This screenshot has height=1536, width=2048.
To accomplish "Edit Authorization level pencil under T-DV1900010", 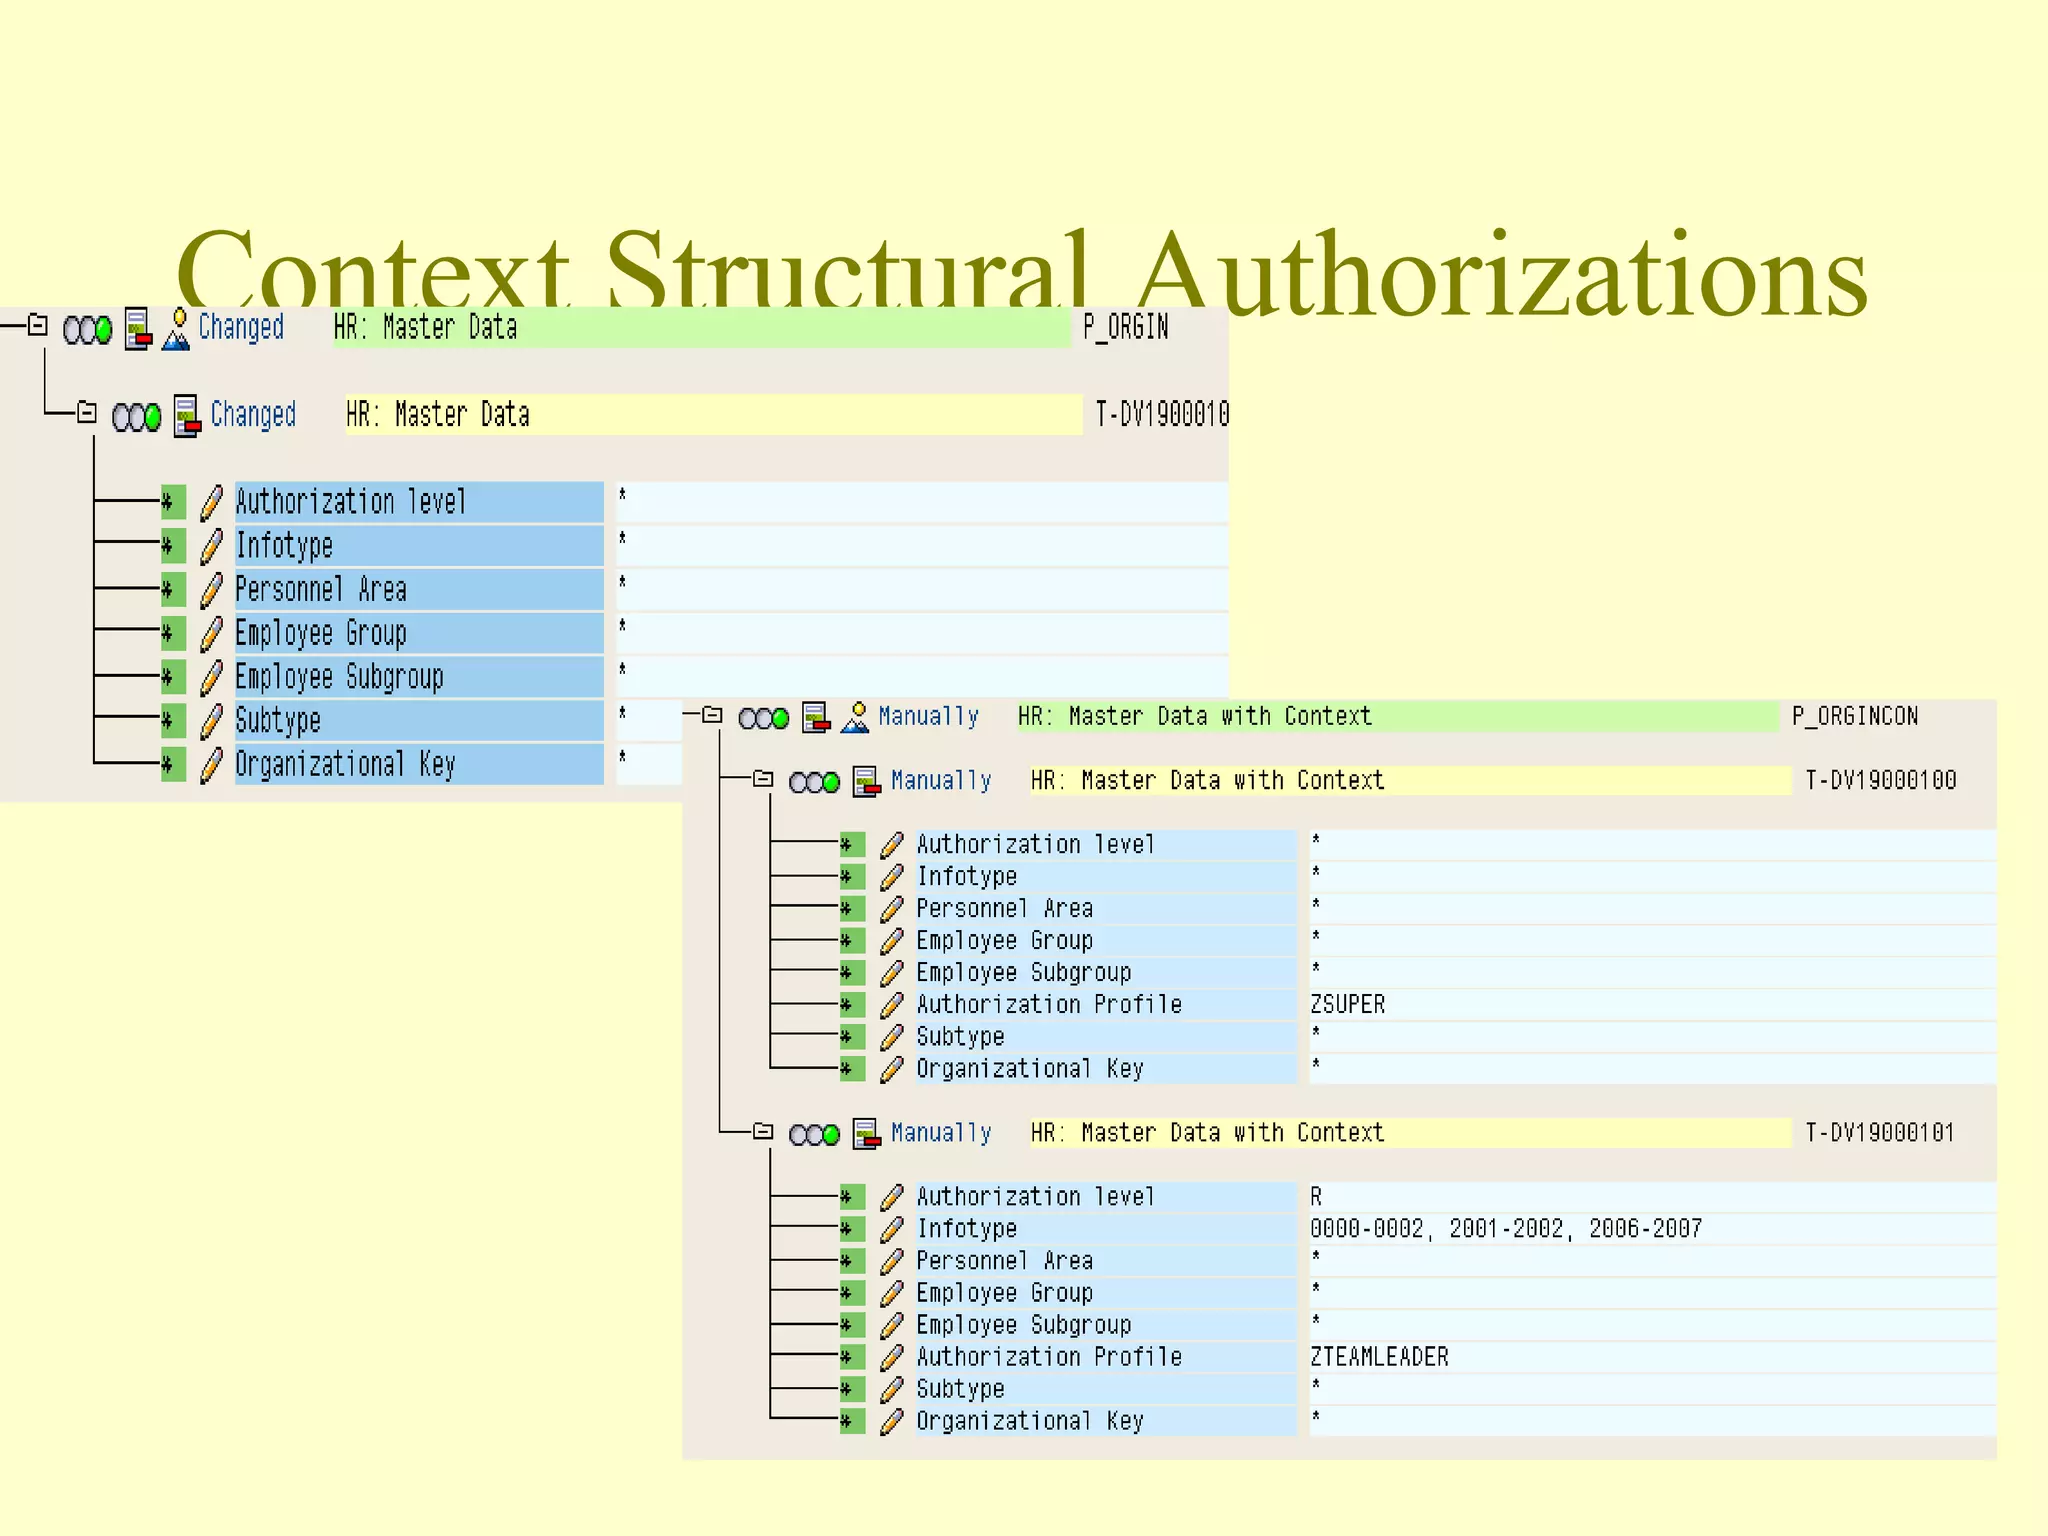I will click(x=211, y=502).
